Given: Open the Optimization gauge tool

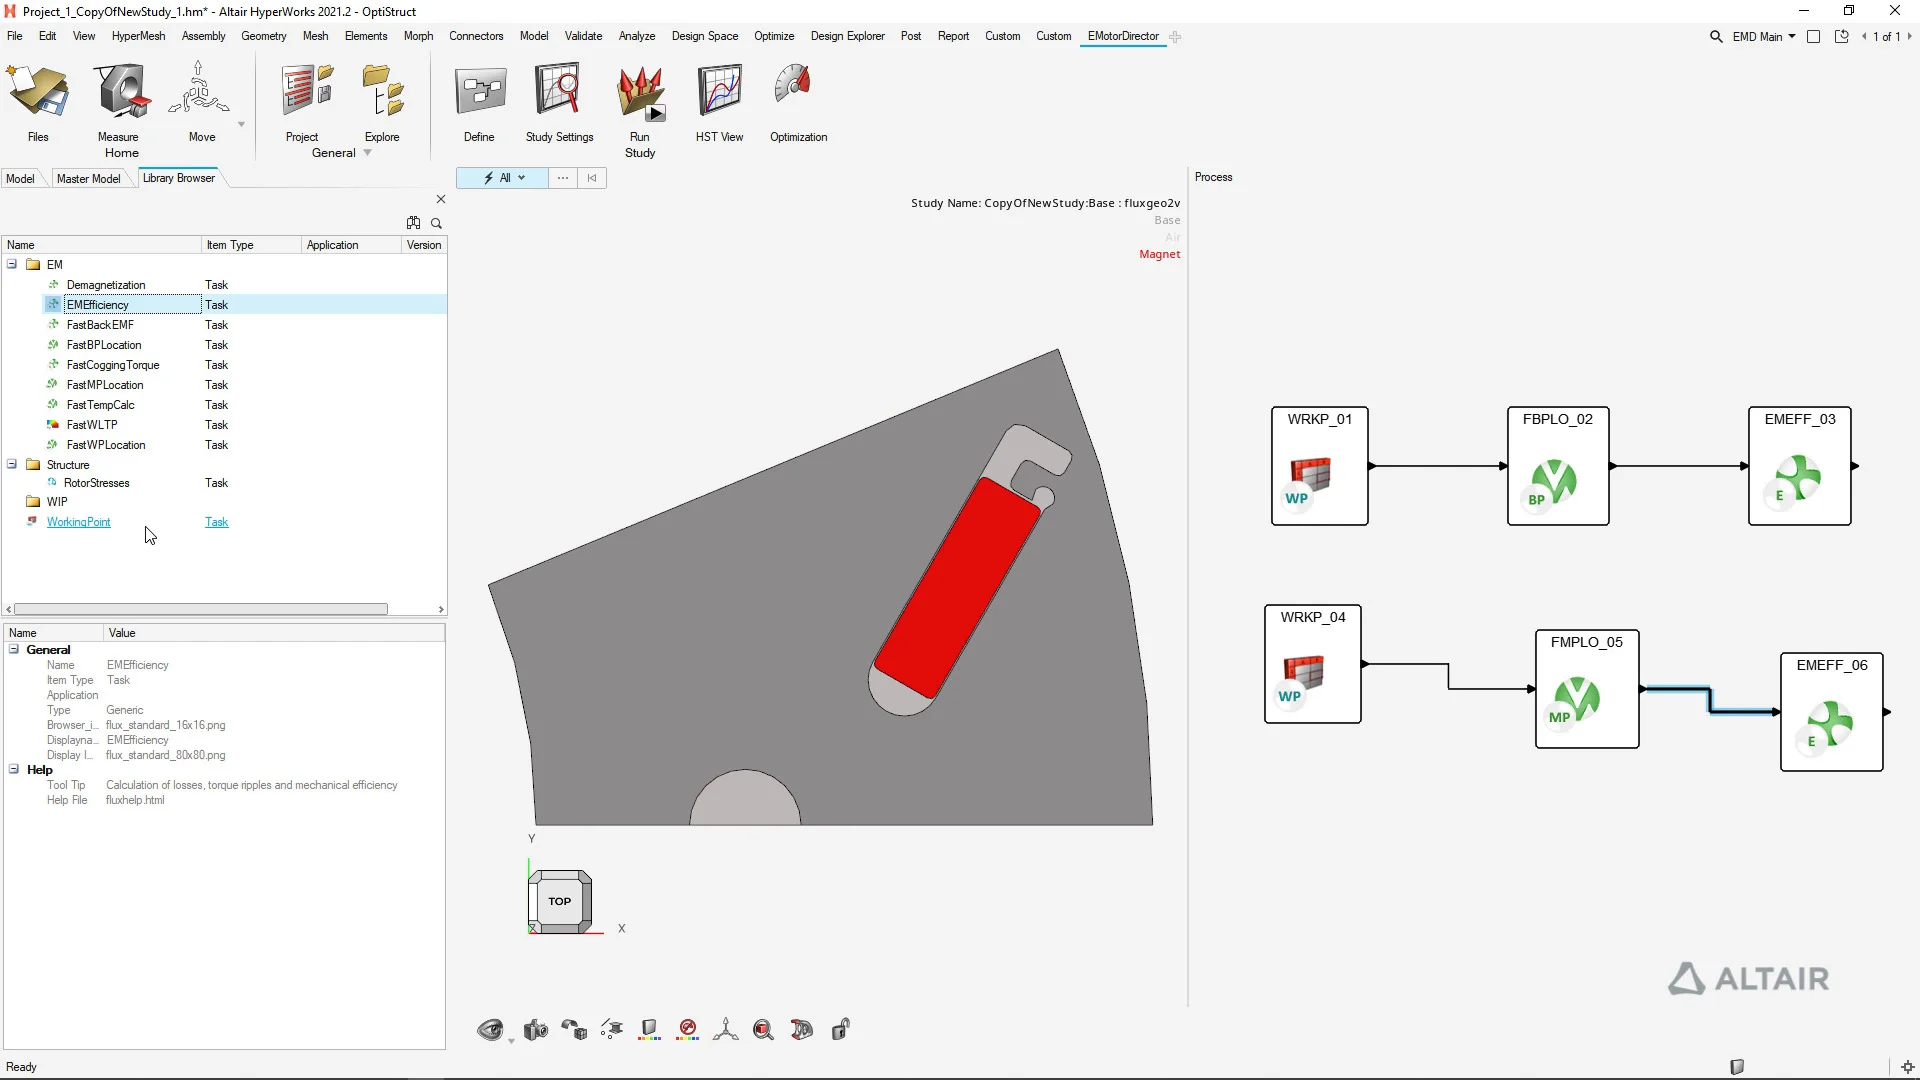Looking at the screenshot, I should [798, 103].
